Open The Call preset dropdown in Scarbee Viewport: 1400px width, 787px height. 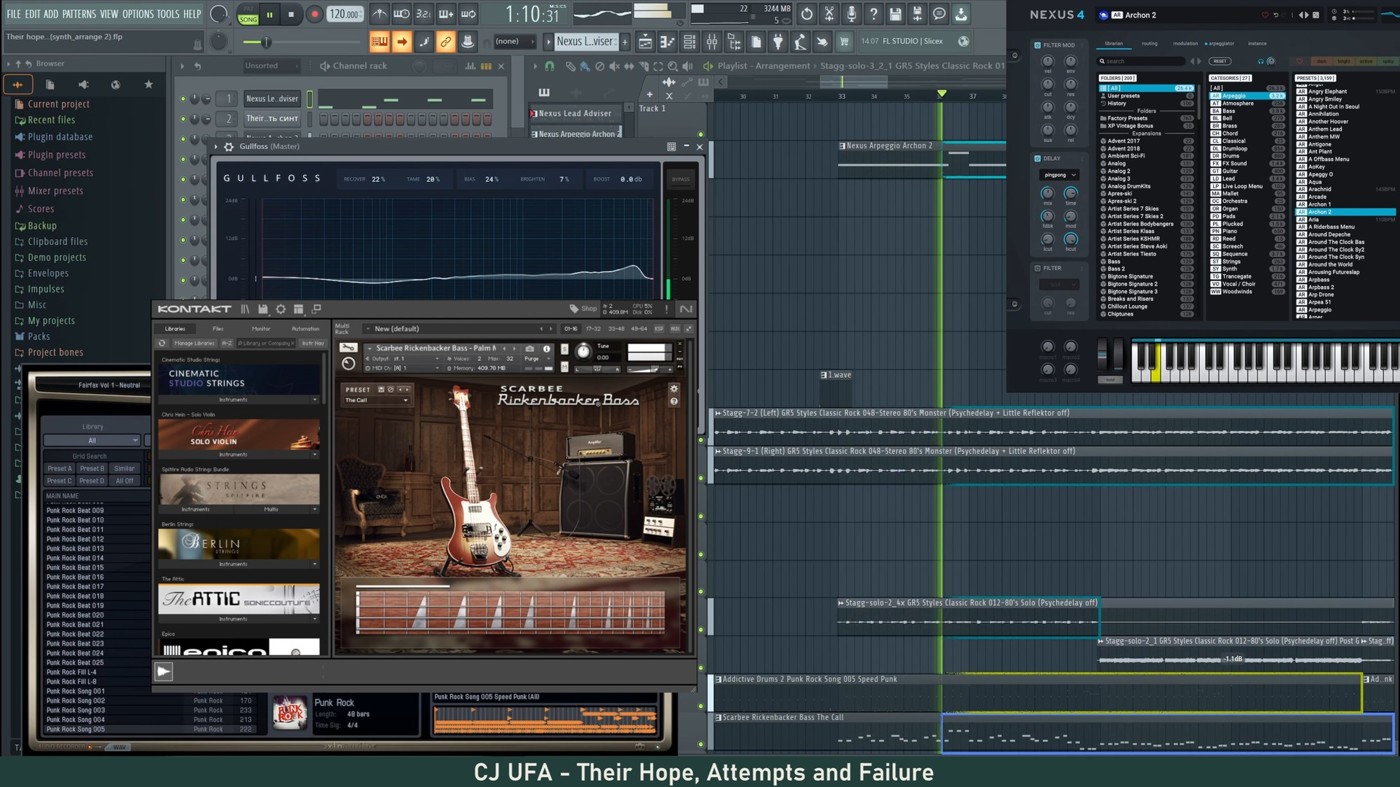[376, 400]
